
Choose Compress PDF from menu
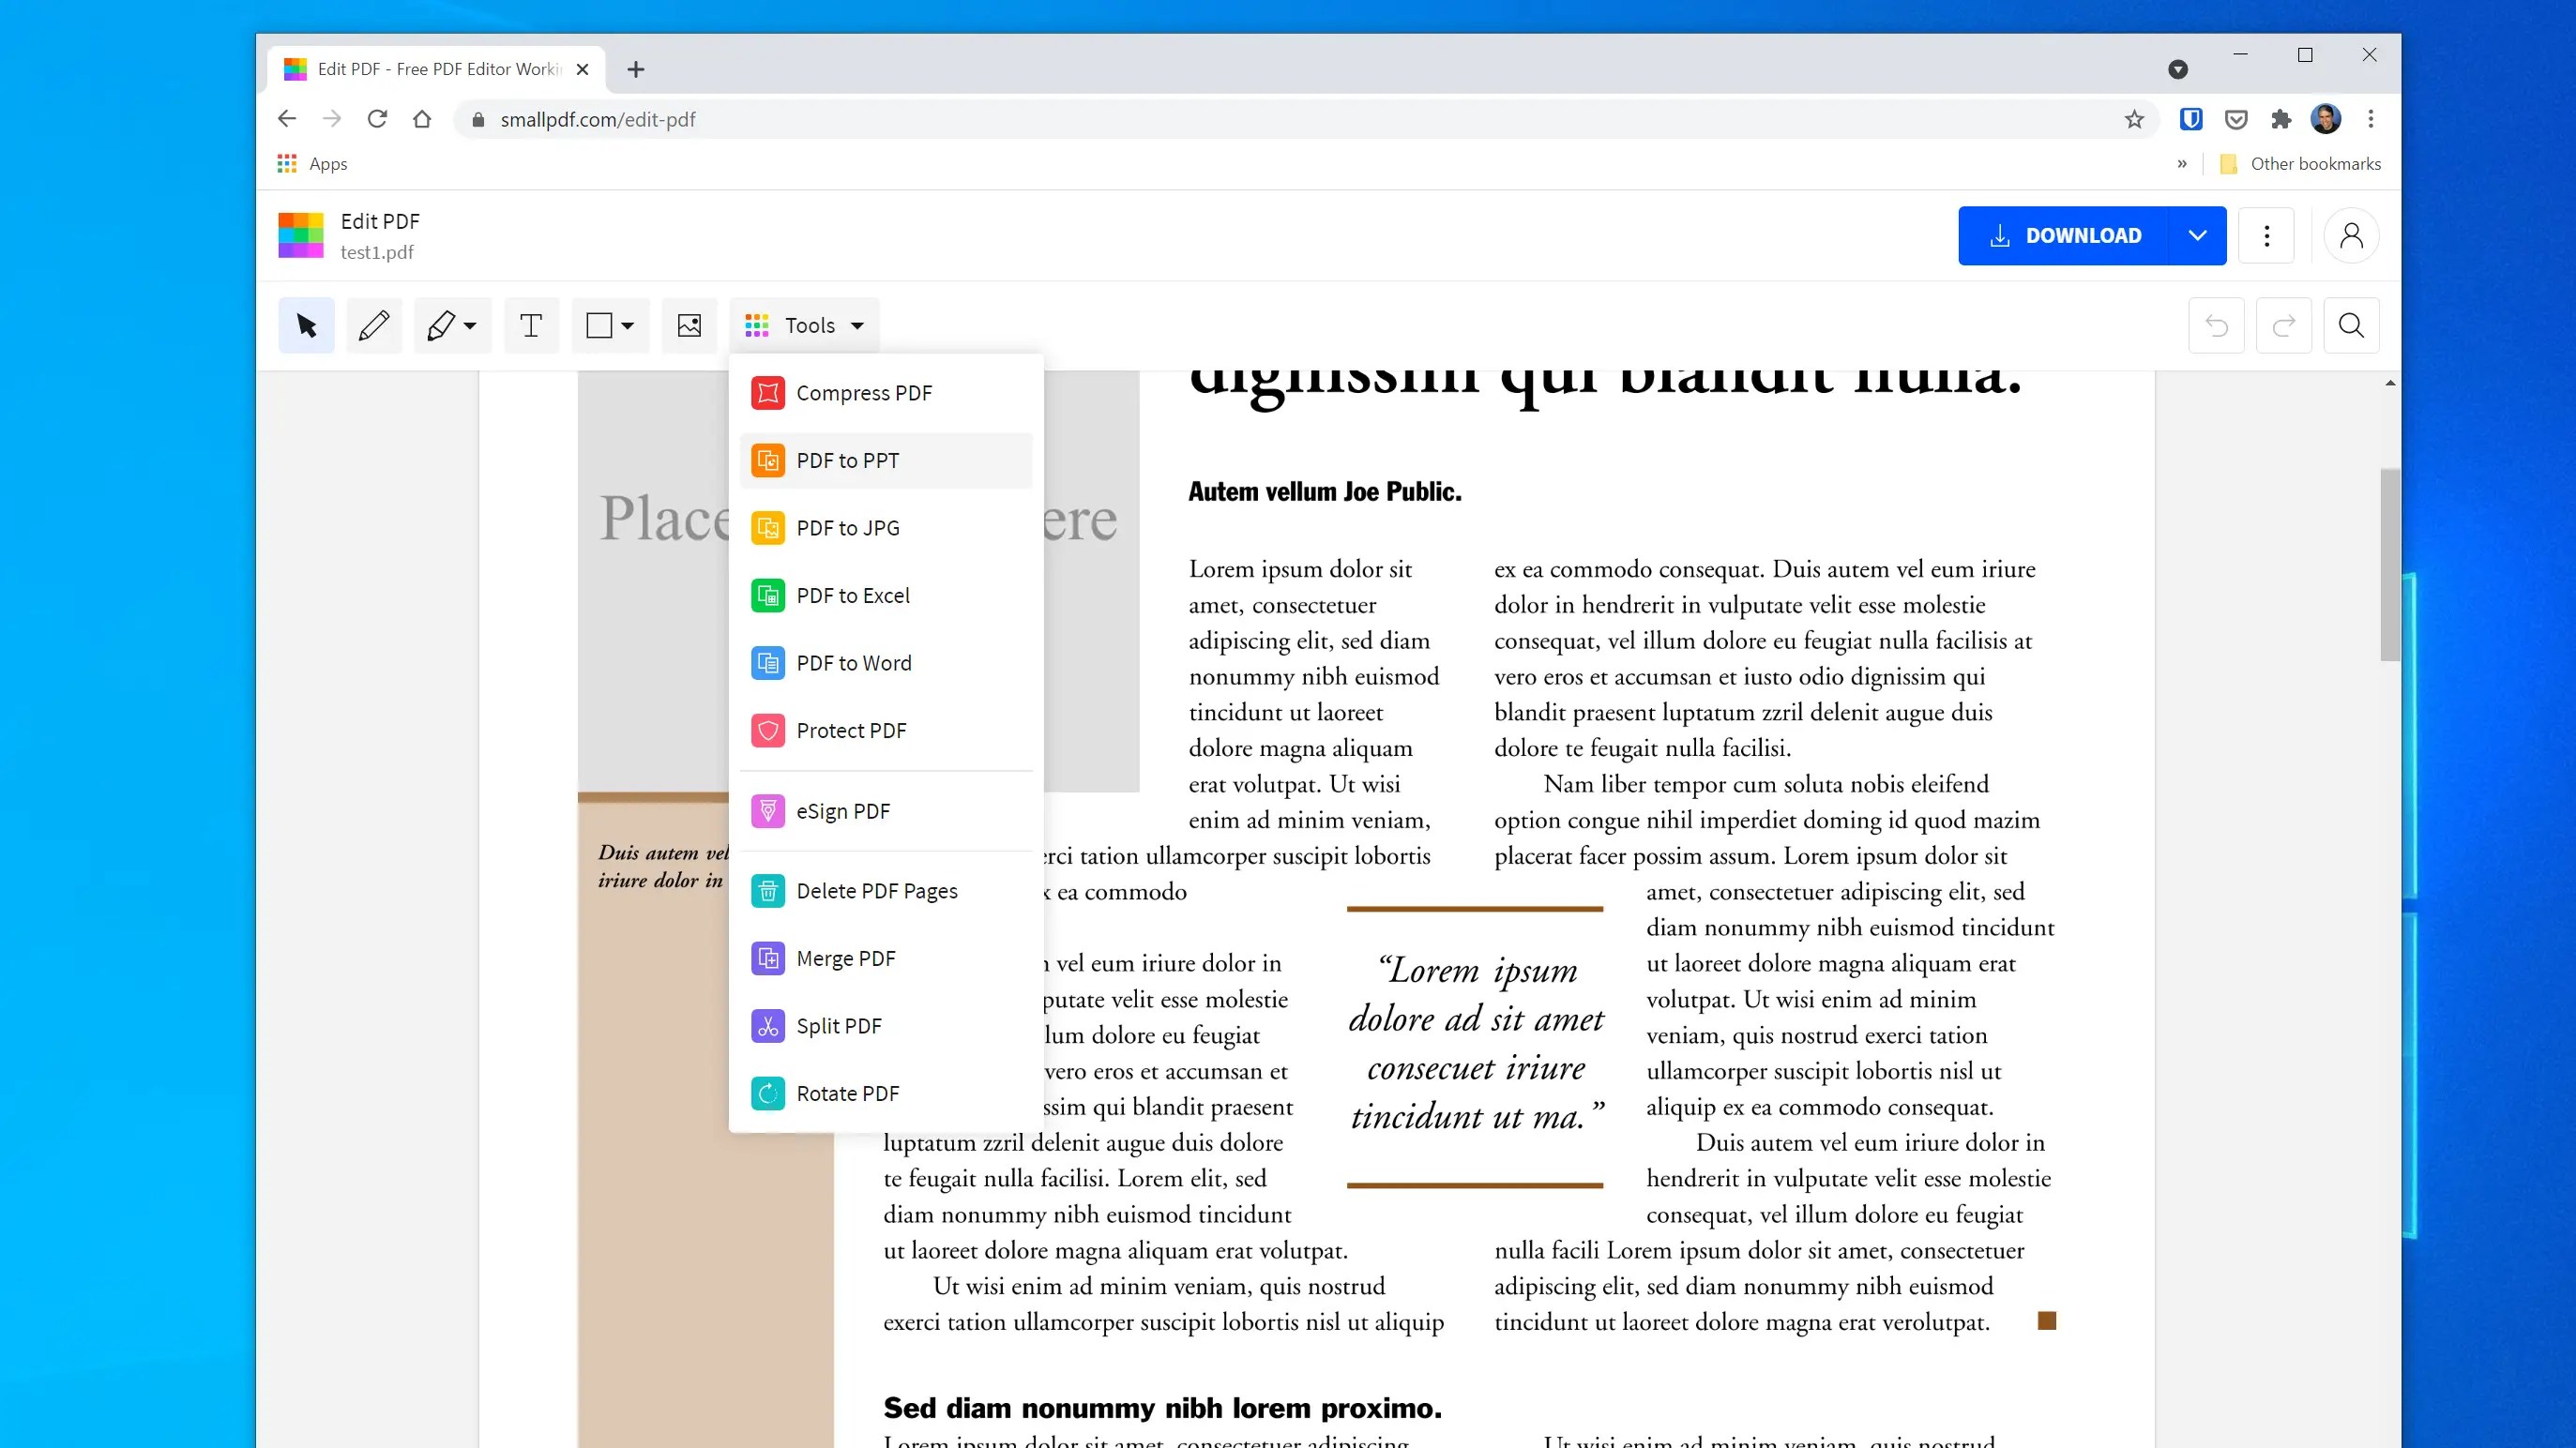(x=864, y=393)
